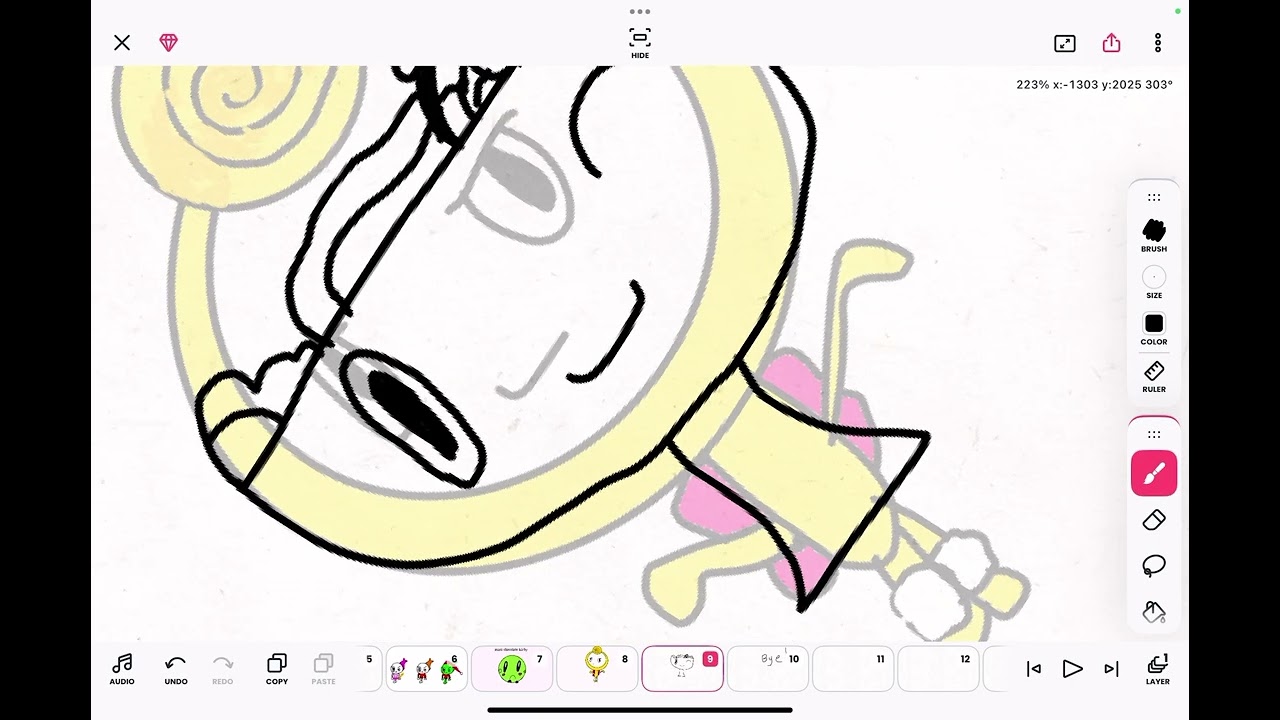Open the Audio panel
1280x720 pixels.
point(122,669)
